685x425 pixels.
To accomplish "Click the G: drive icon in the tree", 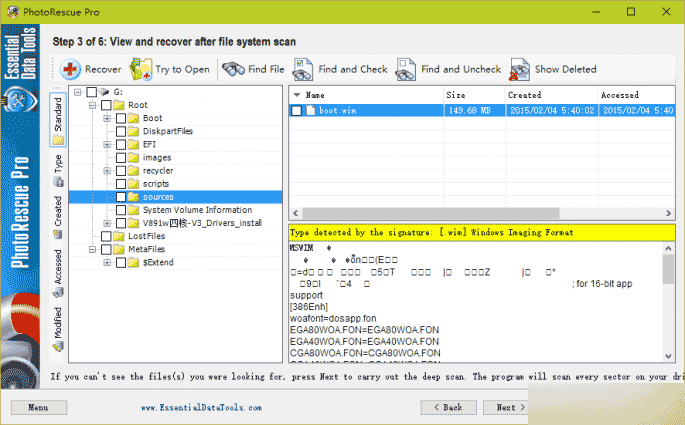I will coord(104,92).
